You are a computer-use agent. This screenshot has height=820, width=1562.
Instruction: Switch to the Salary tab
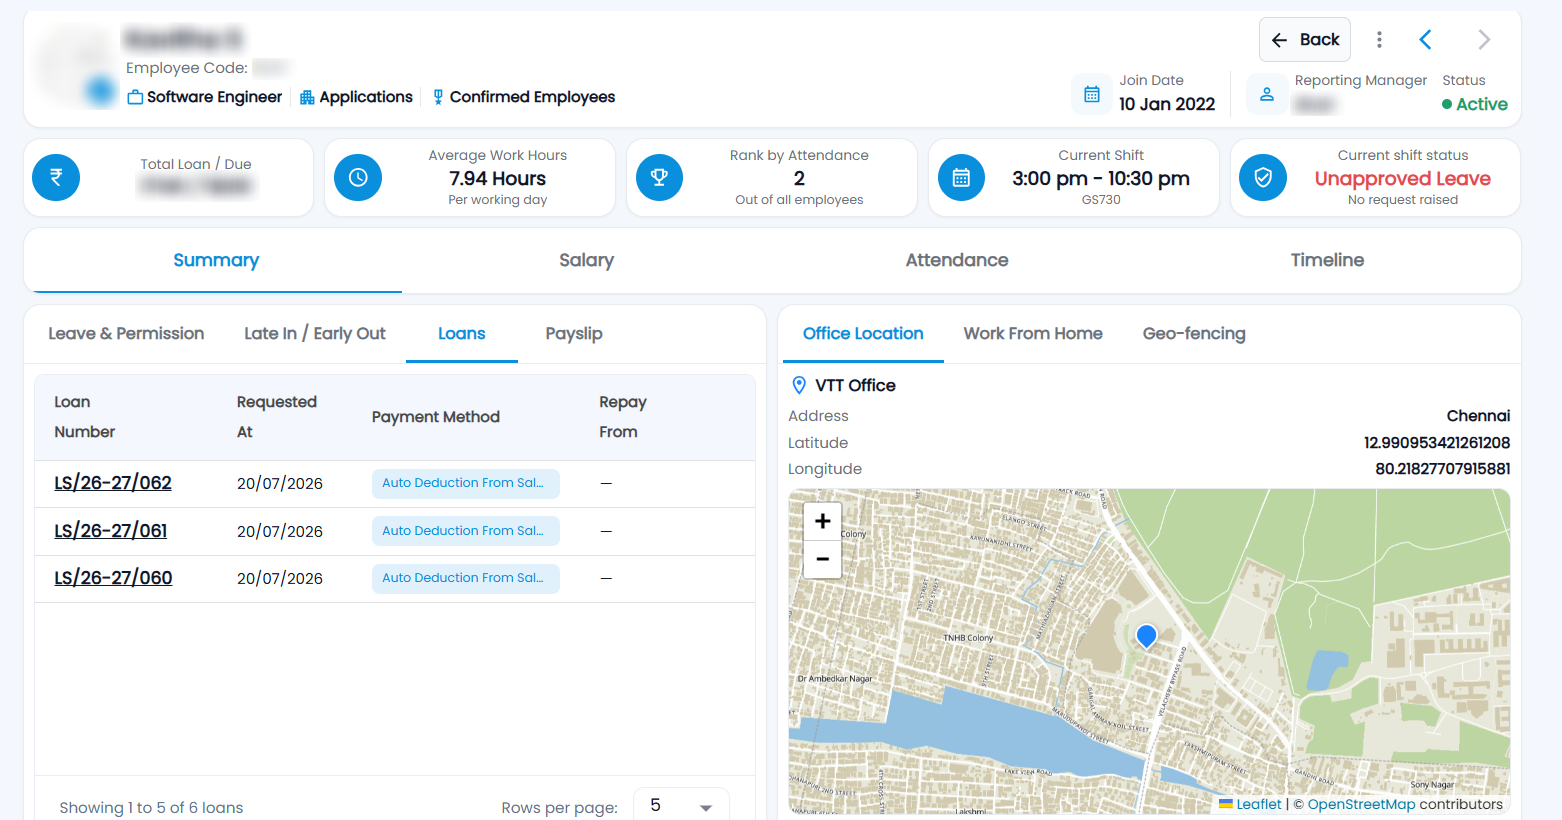pyautogui.click(x=586, y=260)
